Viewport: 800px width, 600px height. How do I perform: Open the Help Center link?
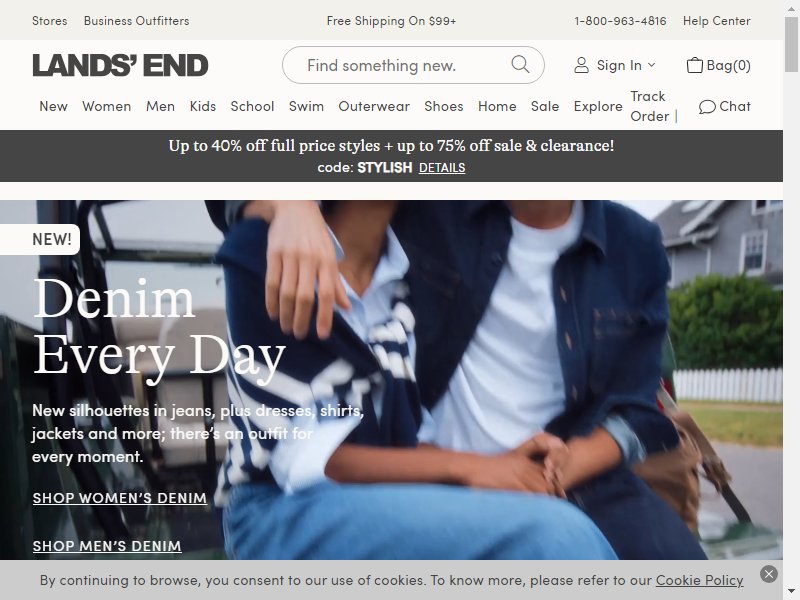tap(716, 21)
